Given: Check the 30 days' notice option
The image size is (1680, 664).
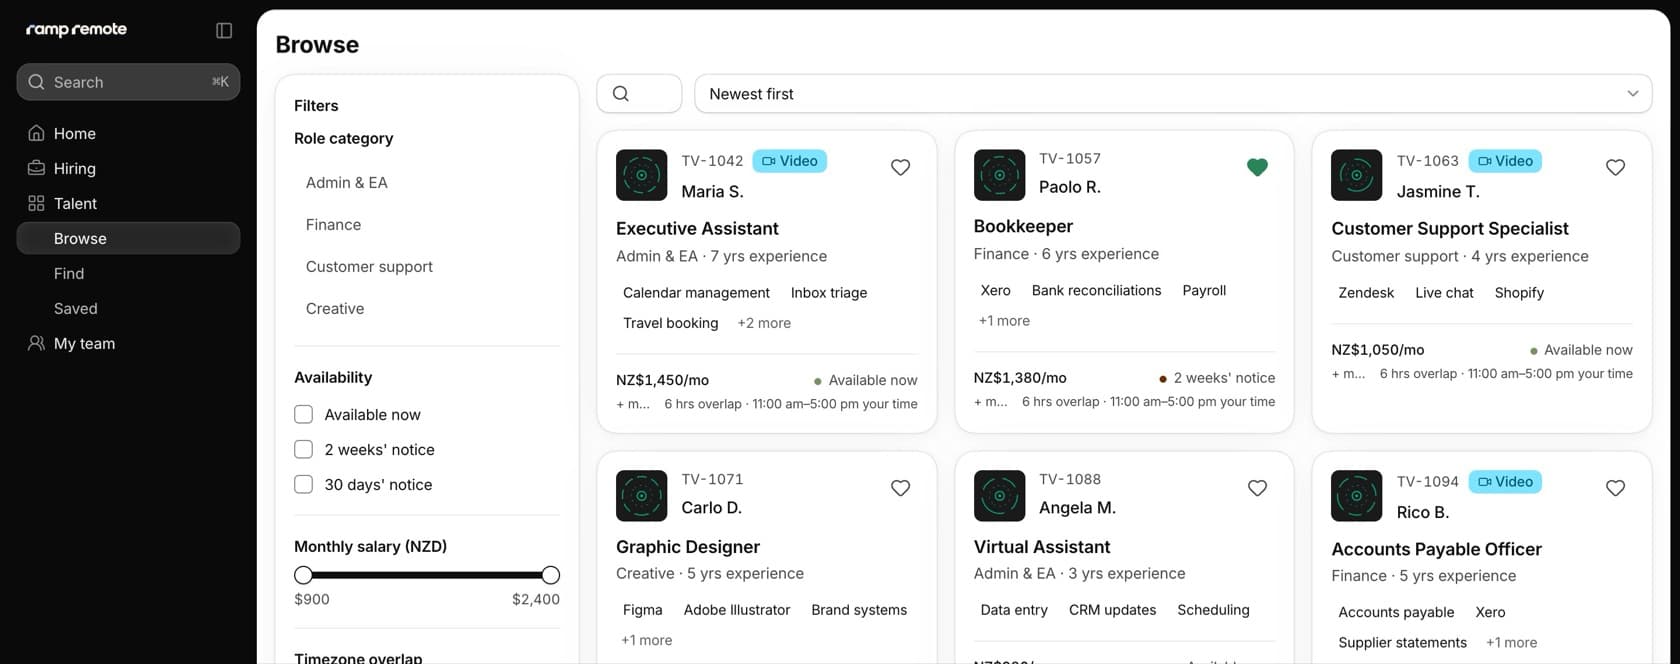Looking at the screenshot, I should pos(303,484).
